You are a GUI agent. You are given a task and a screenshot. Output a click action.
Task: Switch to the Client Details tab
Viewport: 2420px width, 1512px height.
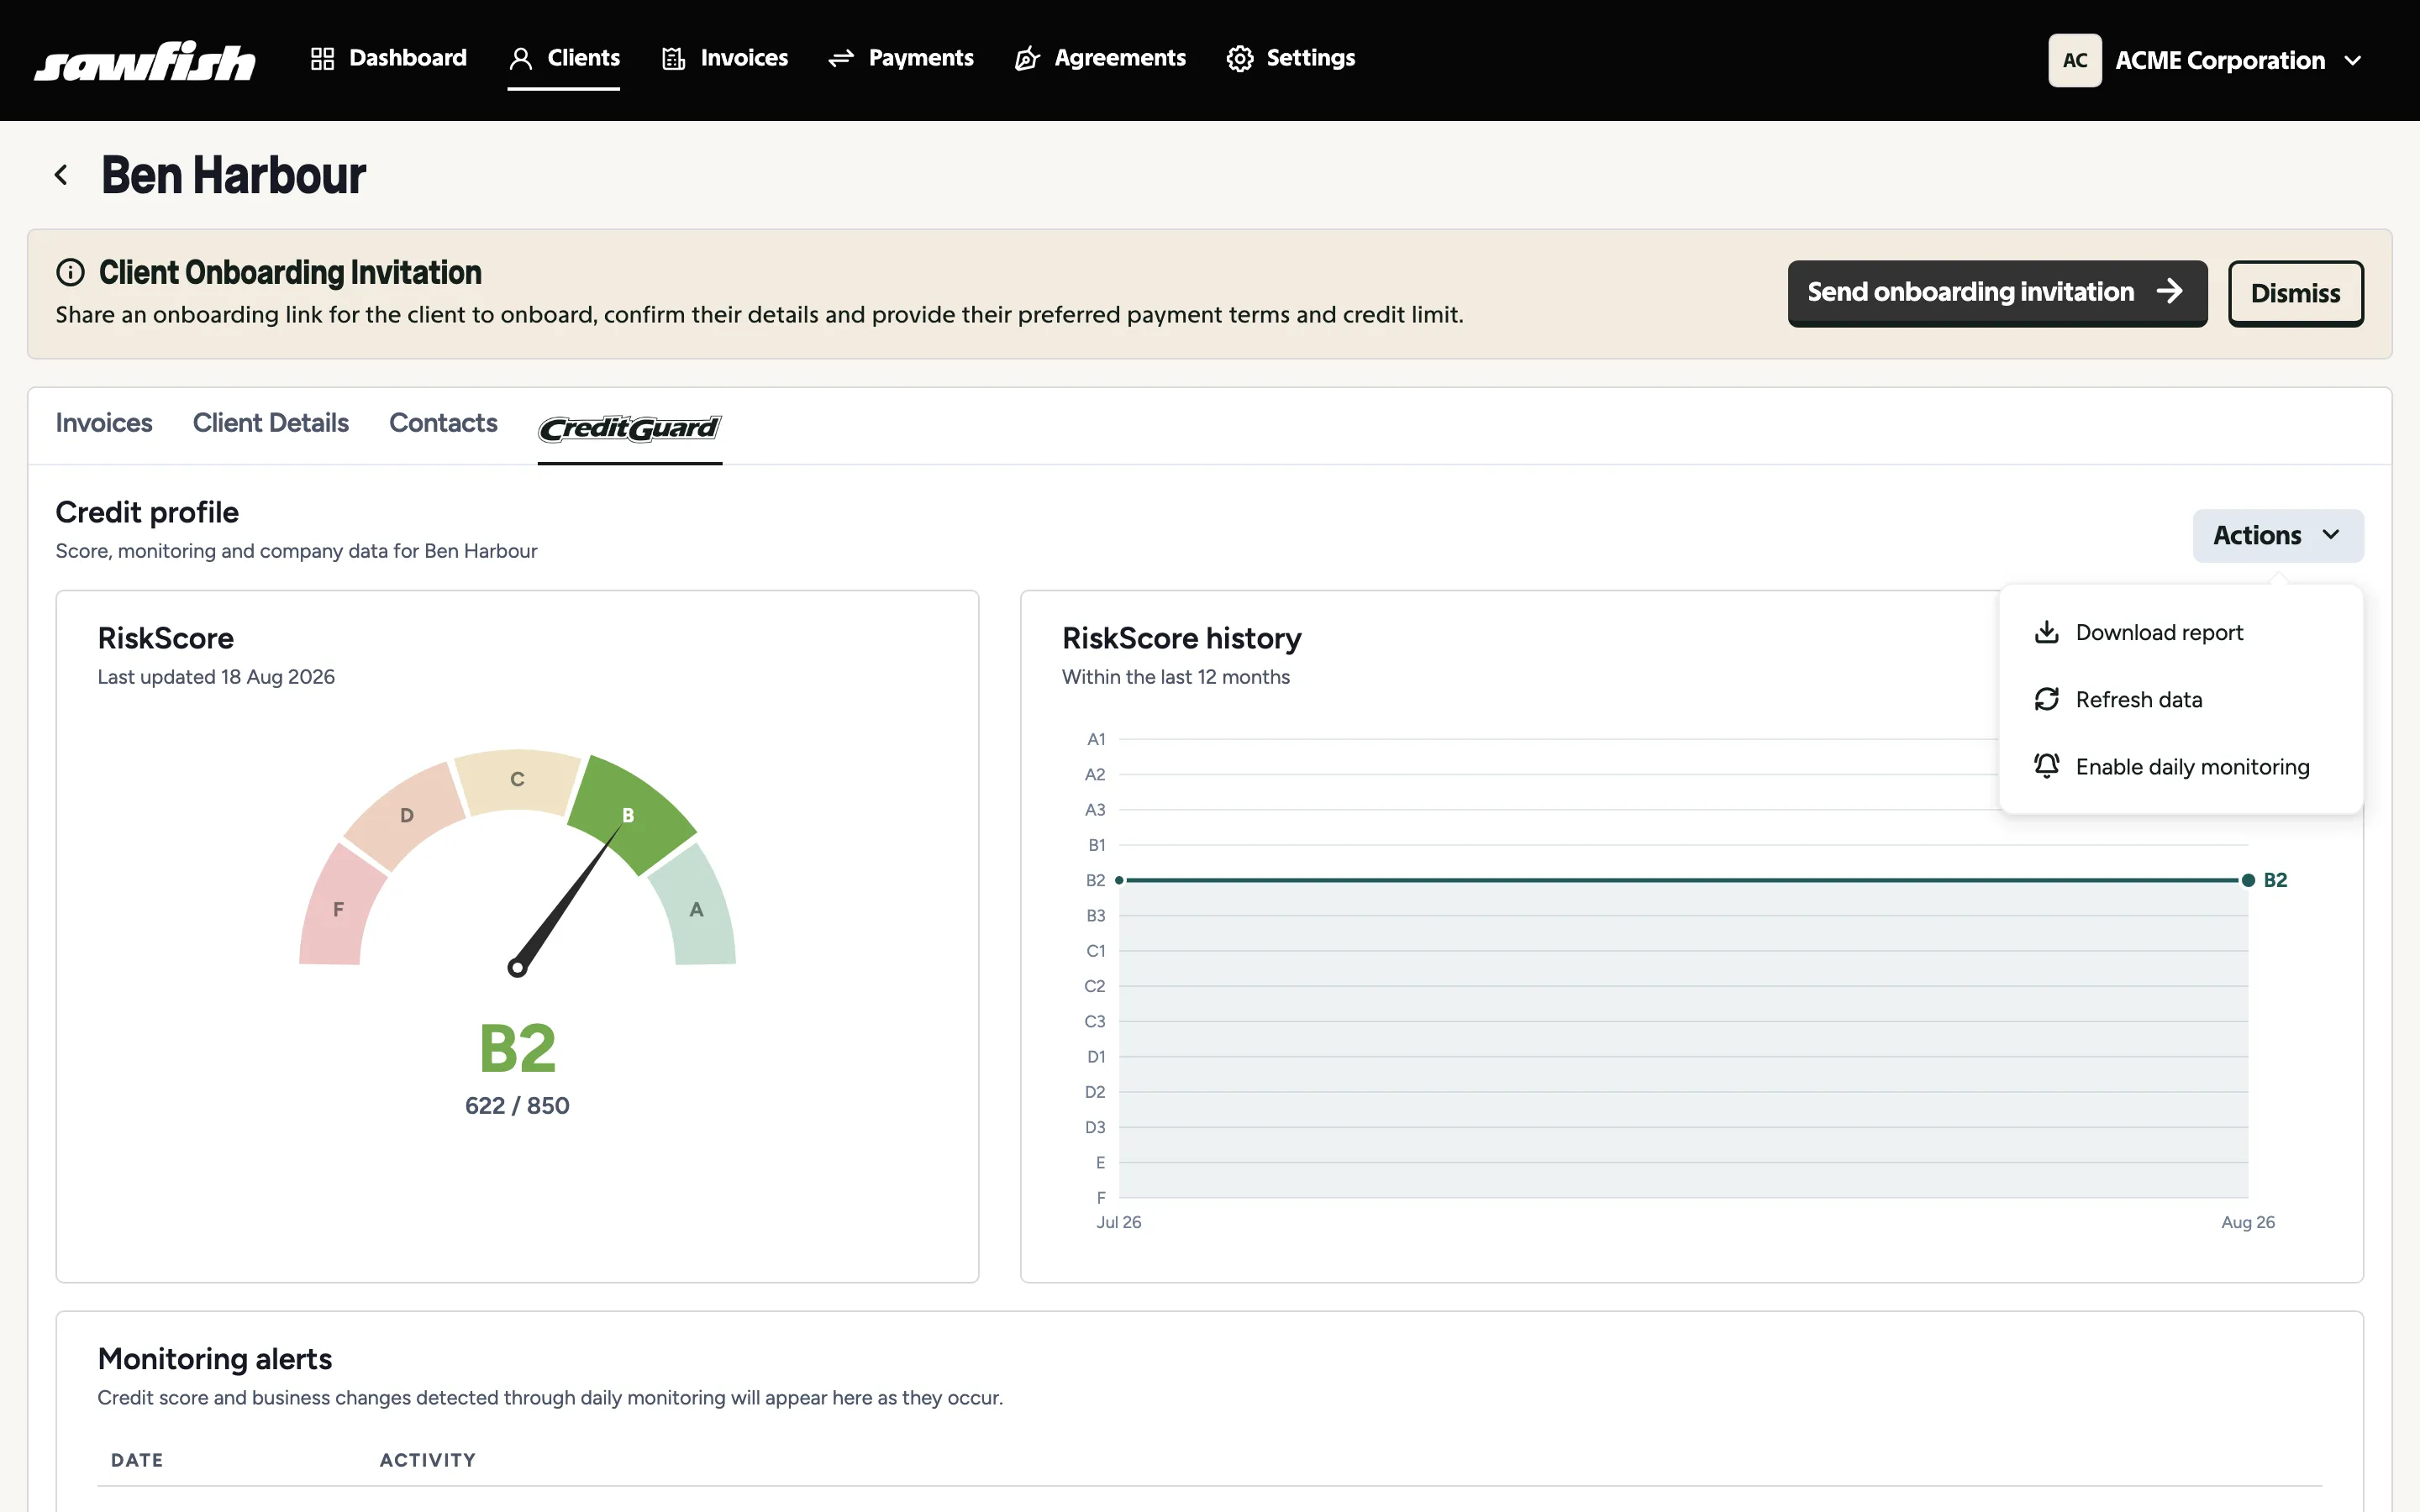point(270,423)
